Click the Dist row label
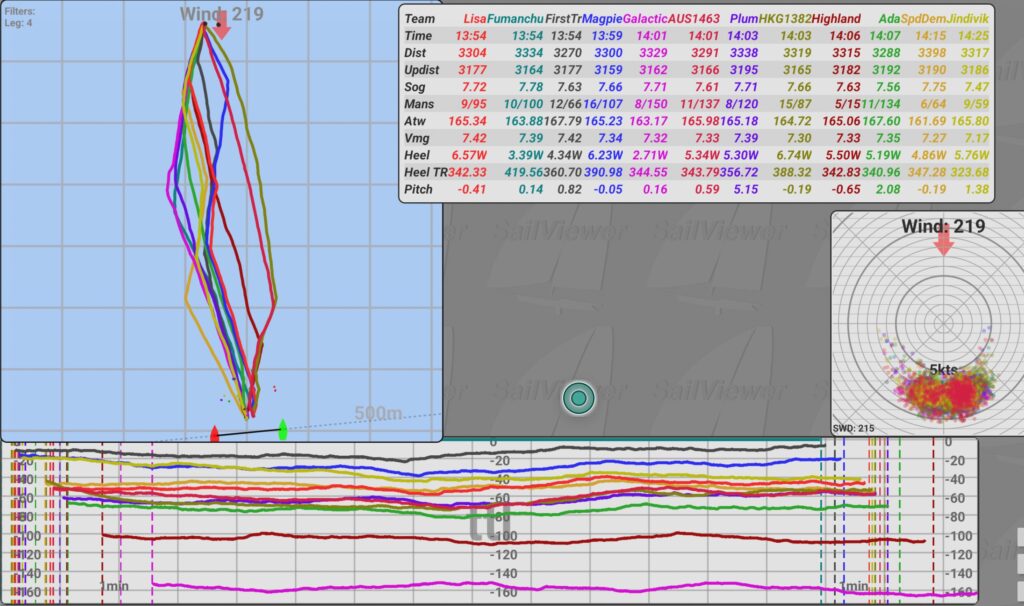This screenshot has height=606, width=1024. pos(415,53)
